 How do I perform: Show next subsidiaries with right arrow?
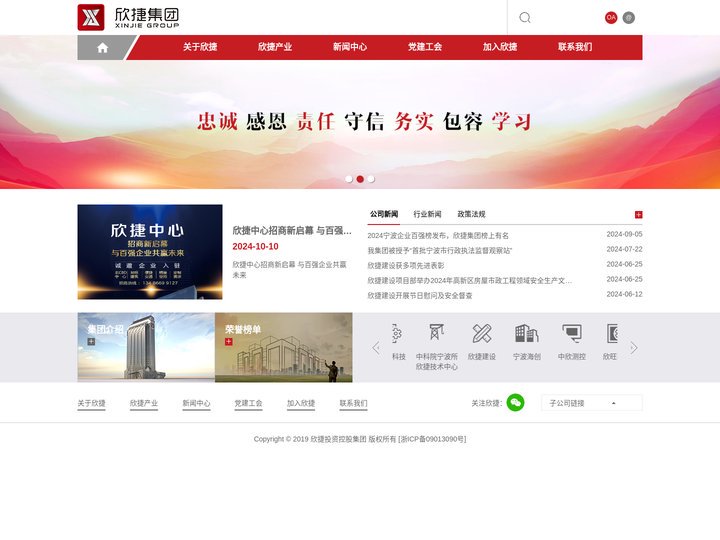coord(634,348)
